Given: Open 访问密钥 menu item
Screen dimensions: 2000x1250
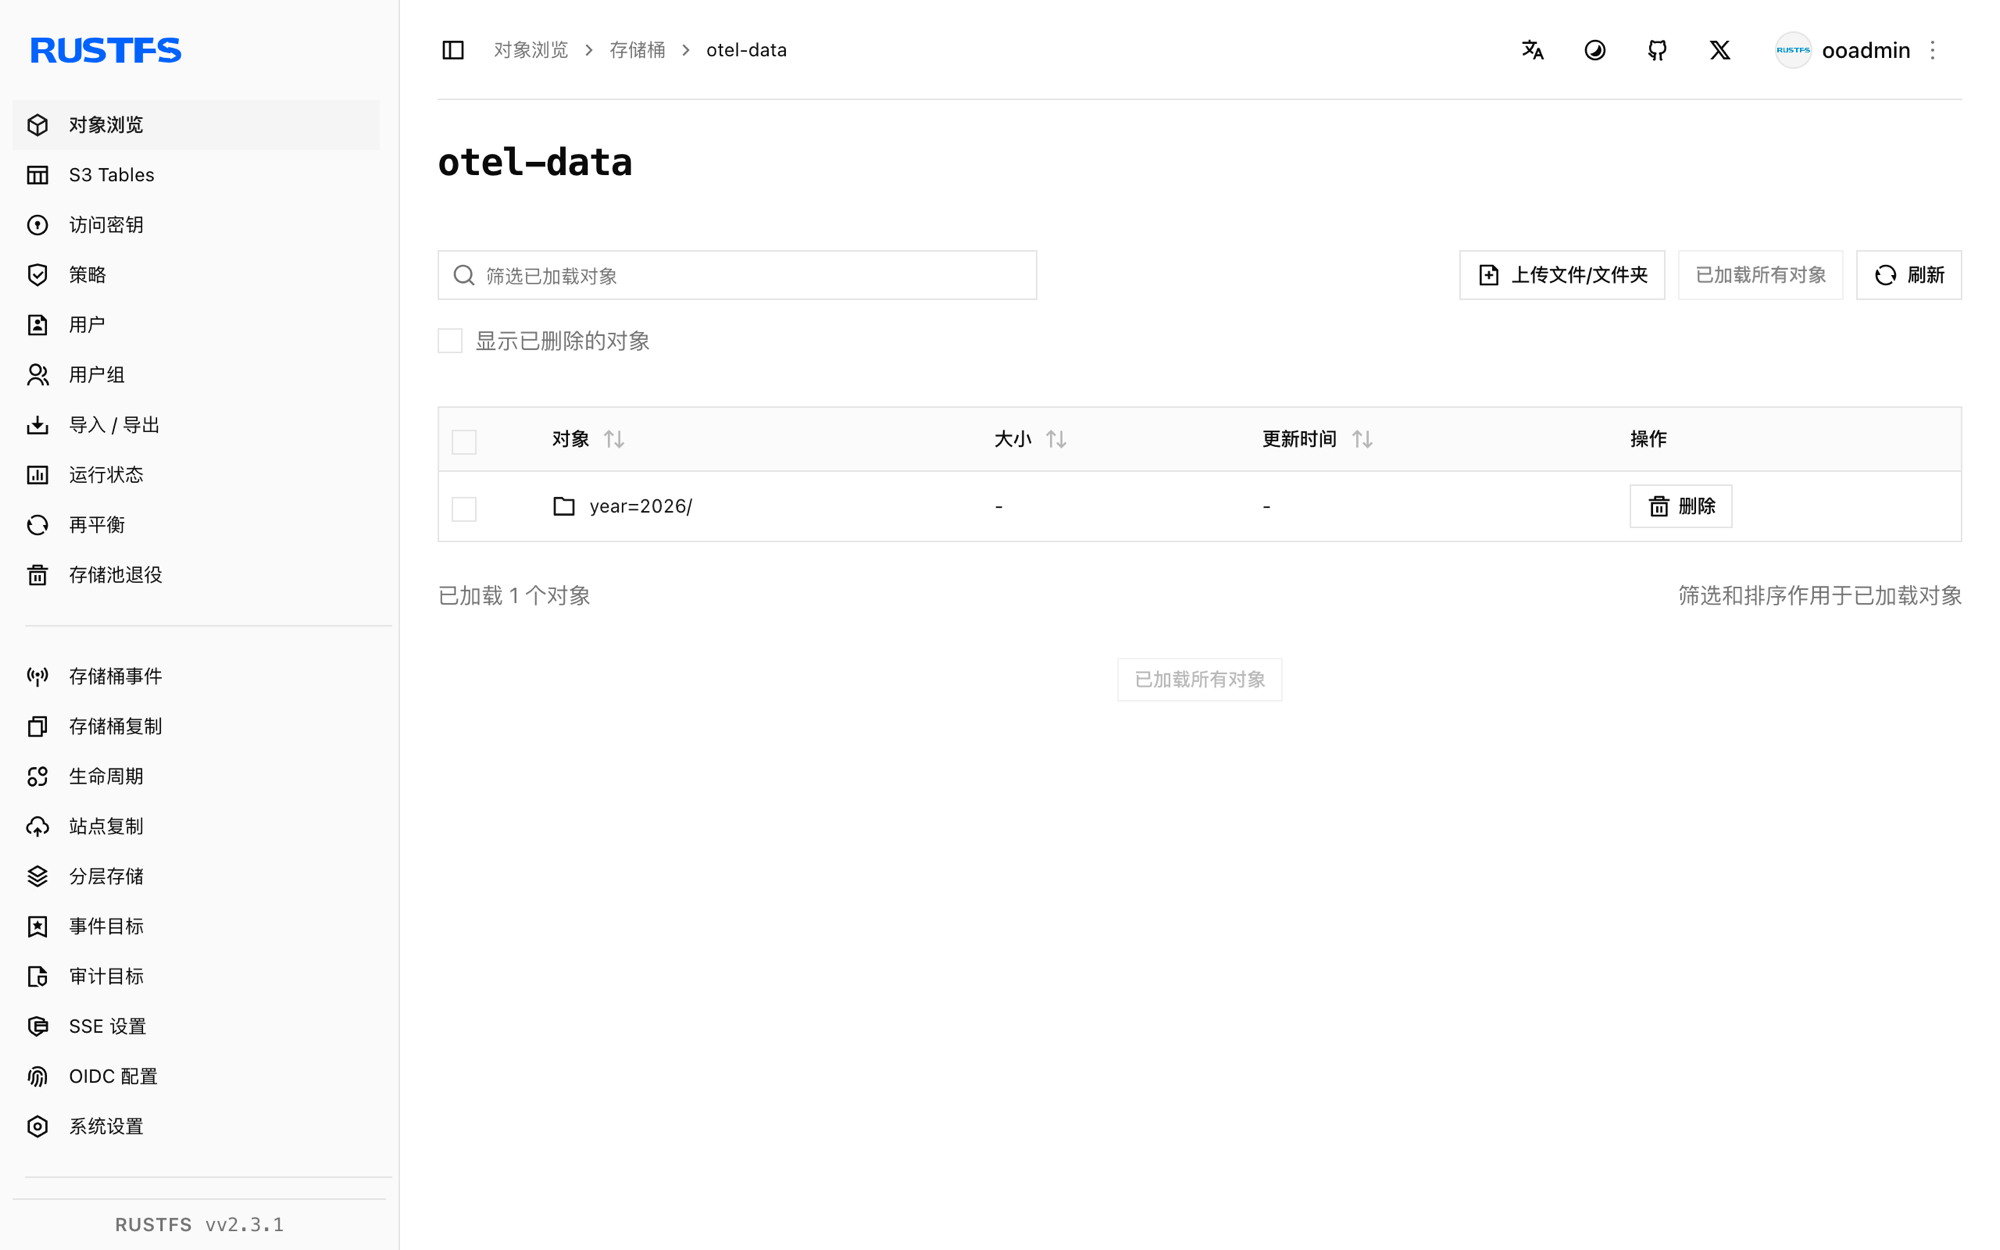Looking at the screenshot, I should (196, 225).
